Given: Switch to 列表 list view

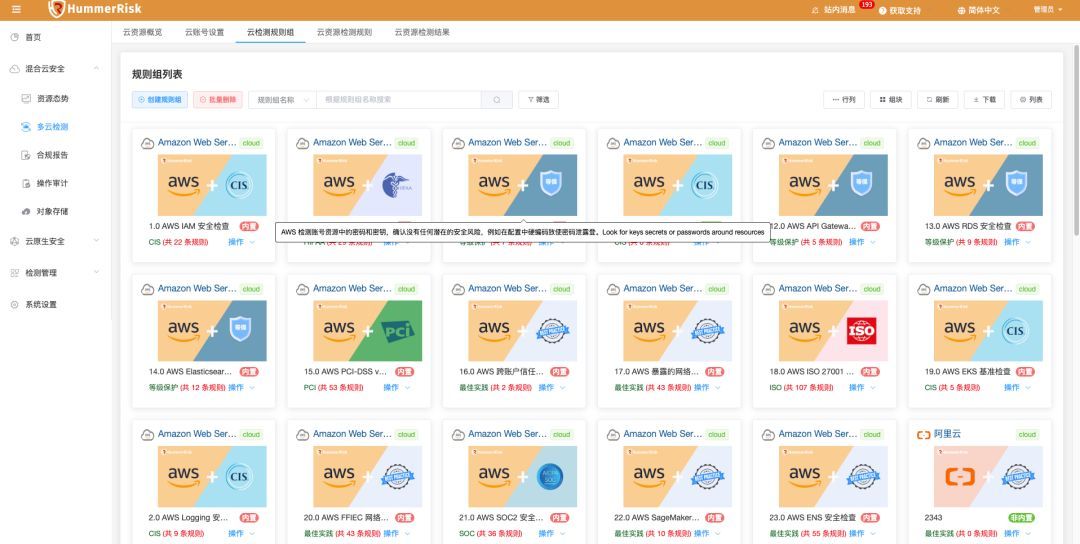Looking at the screenshot, I should point(1031,100).
